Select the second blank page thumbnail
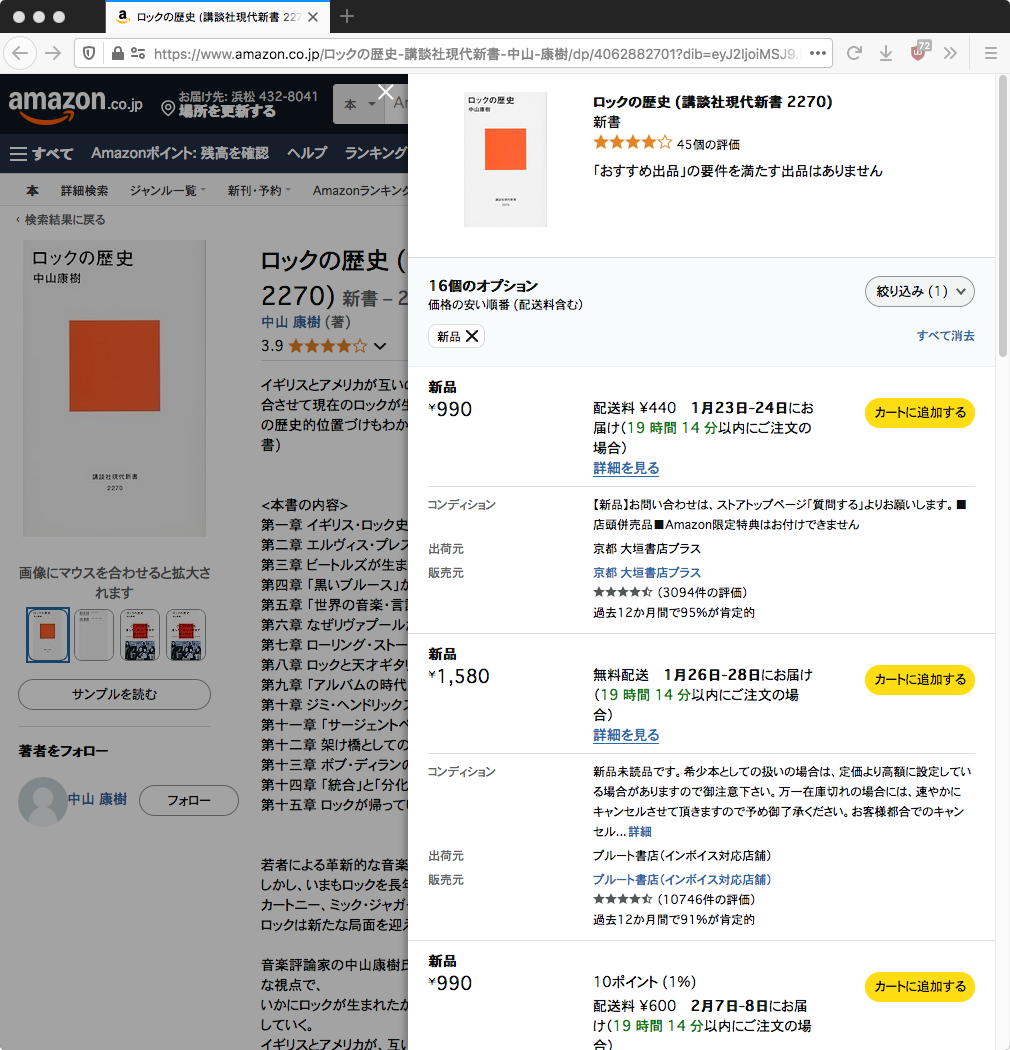 tap(94, 635)
